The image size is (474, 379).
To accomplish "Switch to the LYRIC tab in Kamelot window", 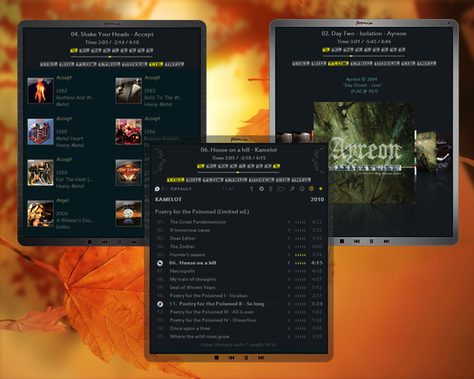I will tap(236, 180).
